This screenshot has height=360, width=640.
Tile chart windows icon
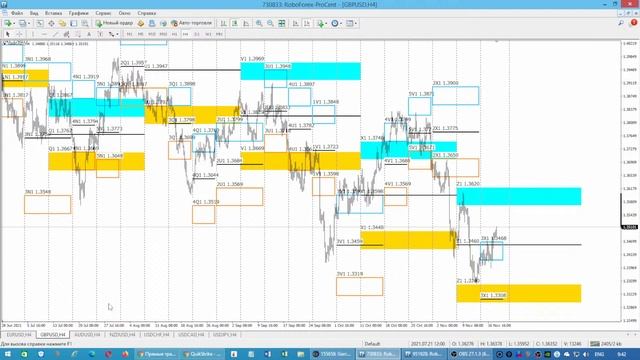click(282, 24)
